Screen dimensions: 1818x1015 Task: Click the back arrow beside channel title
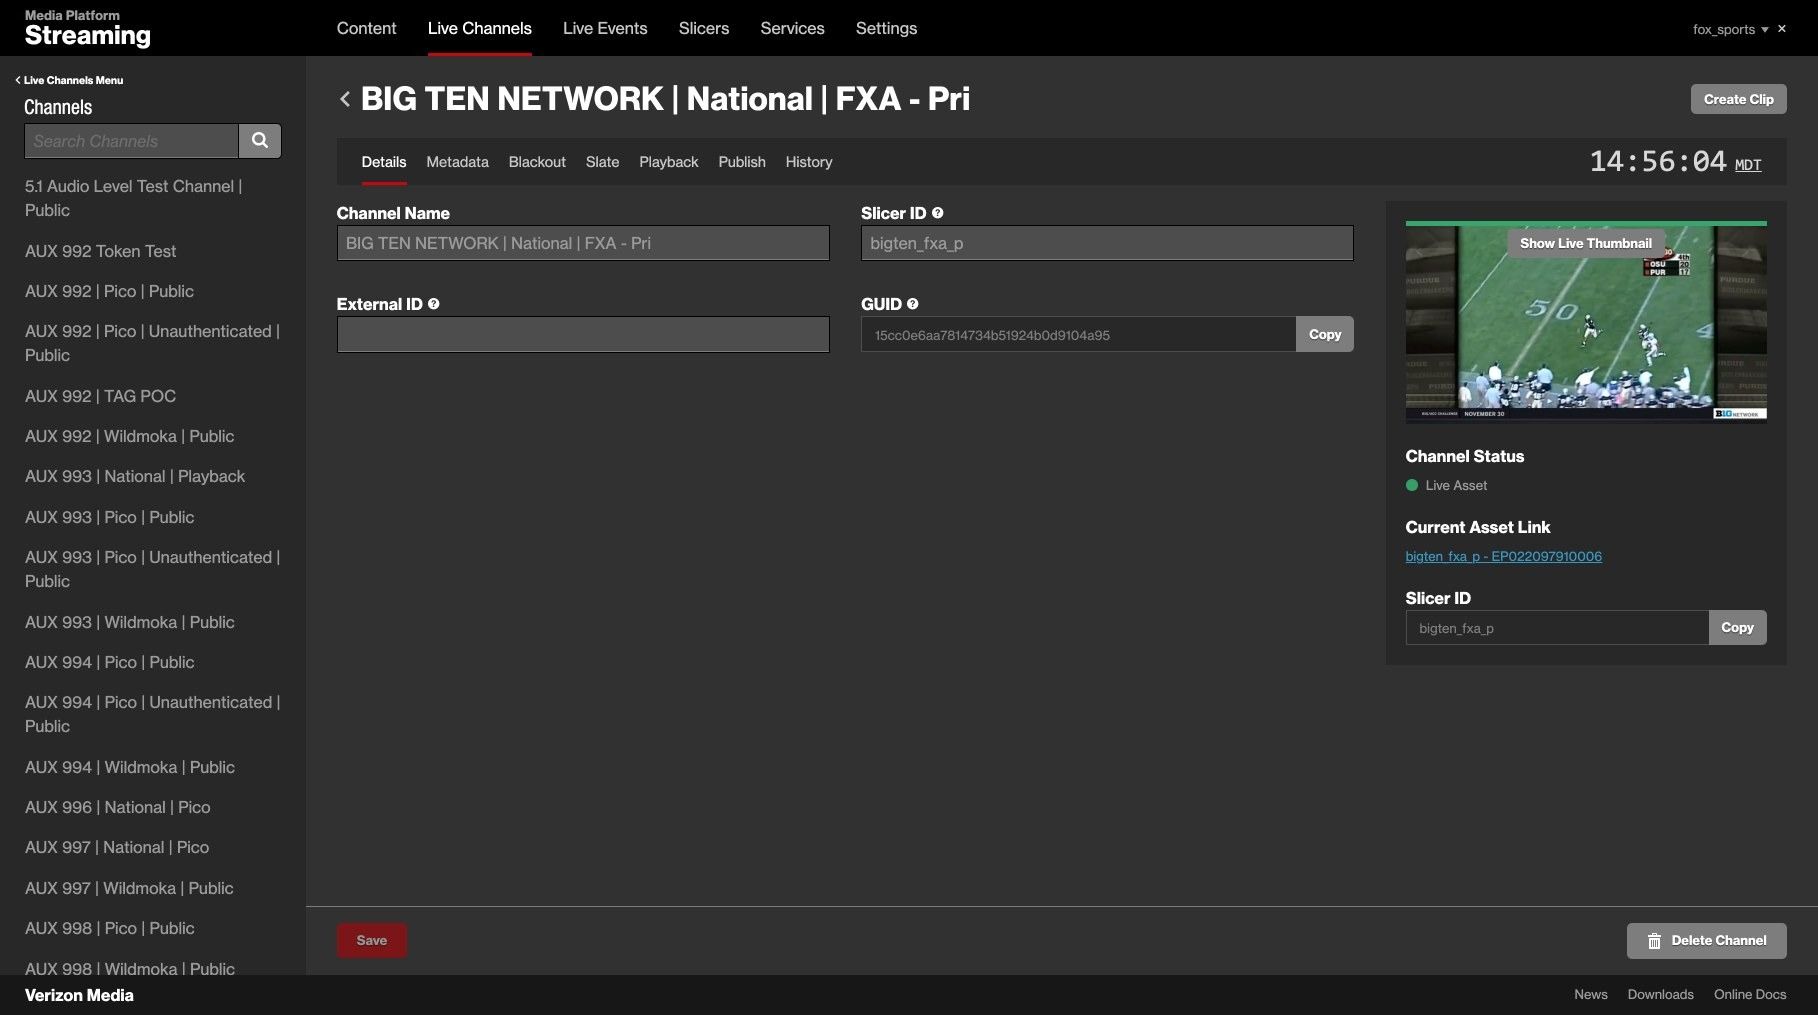(345, 99)
